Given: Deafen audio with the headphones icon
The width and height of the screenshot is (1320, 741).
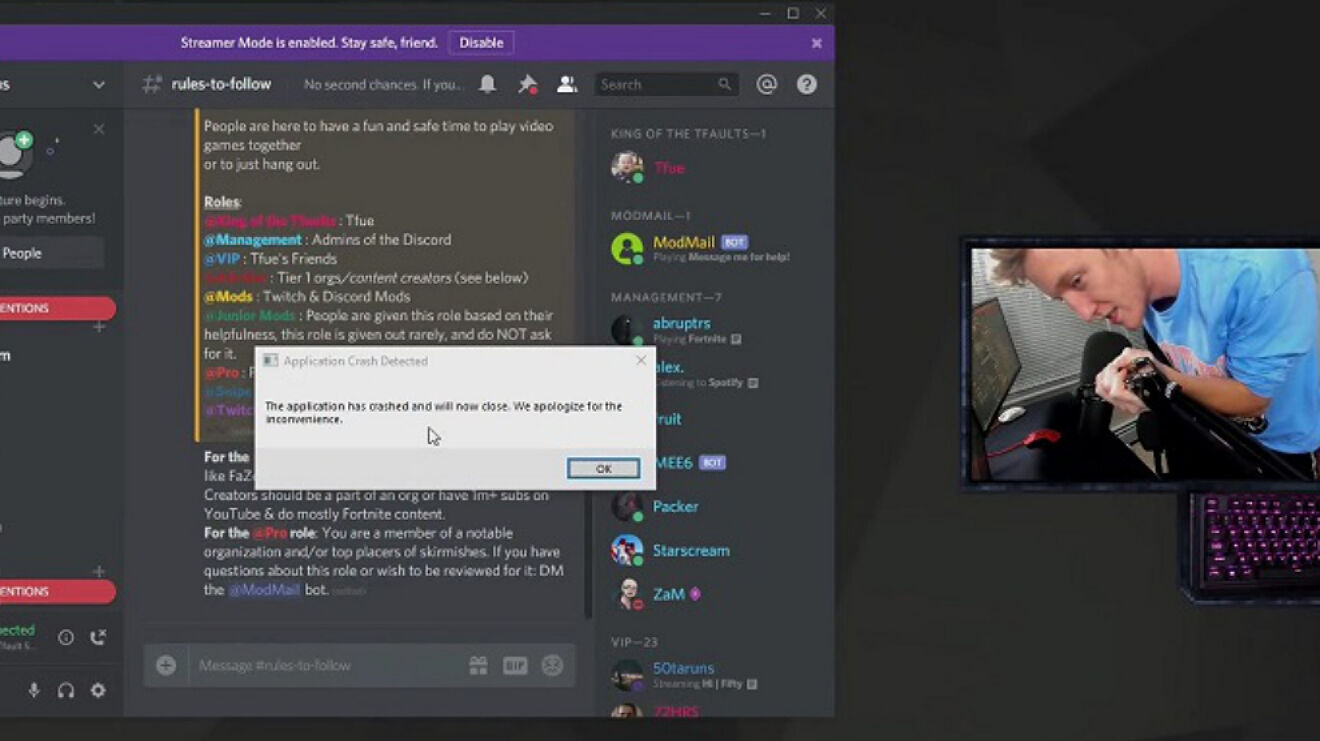Looking at the screenshot, I should tap(66, 690).
